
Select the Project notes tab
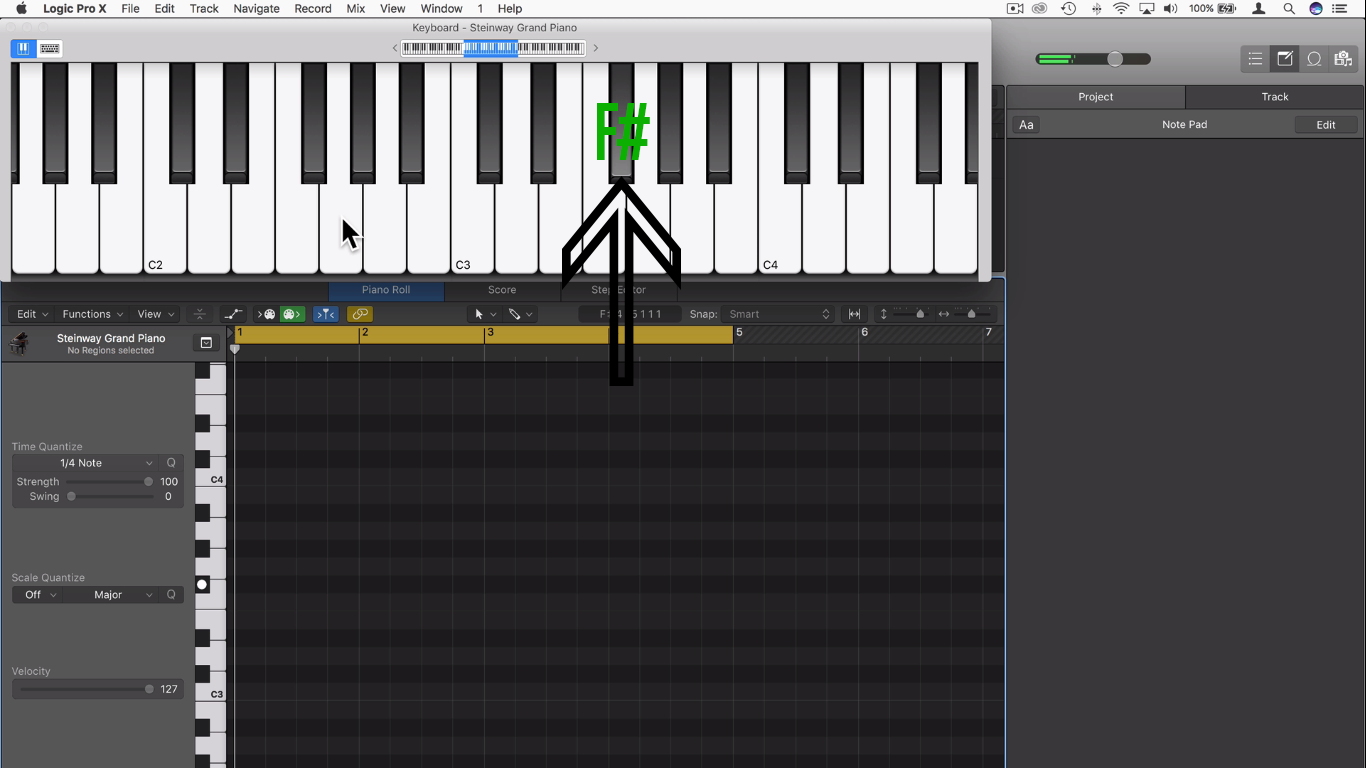click(x=1096, y=97)
